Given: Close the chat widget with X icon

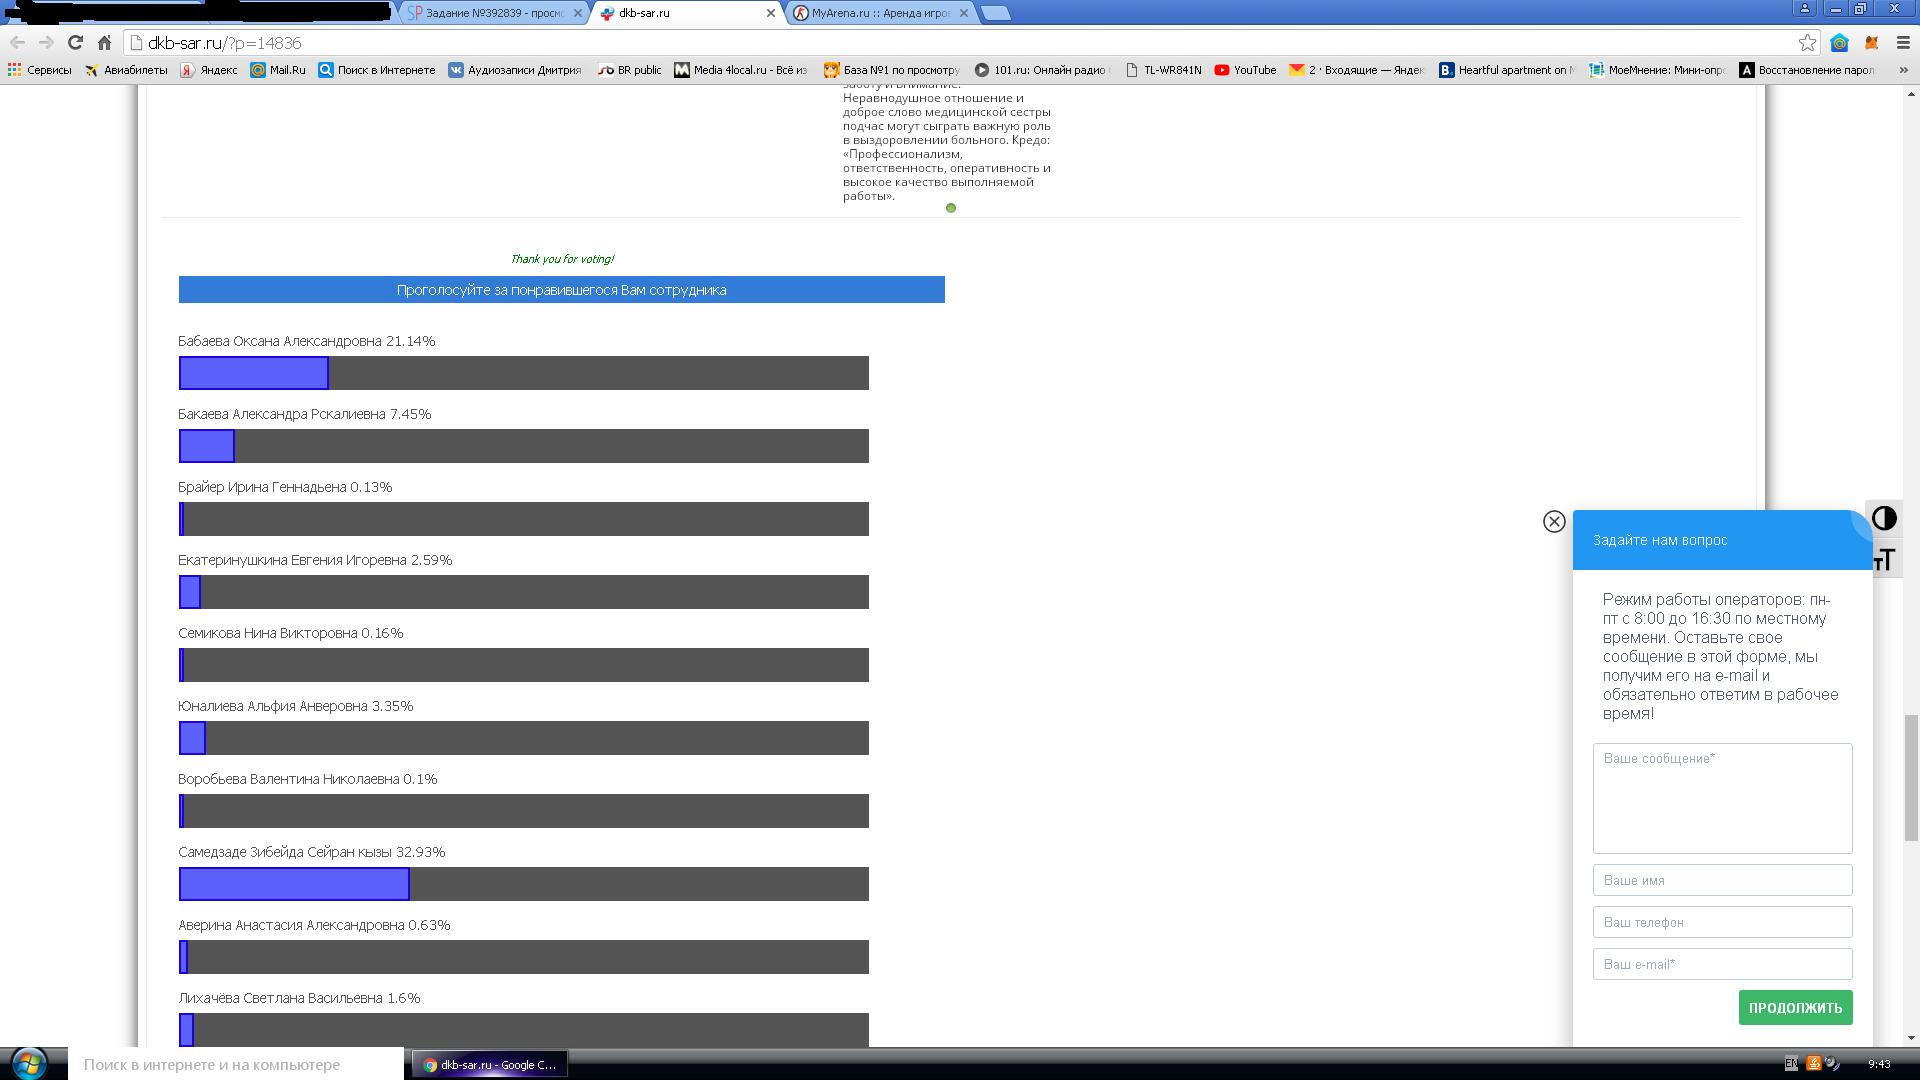Looking at the screenshot, I should pos(1554,521).
